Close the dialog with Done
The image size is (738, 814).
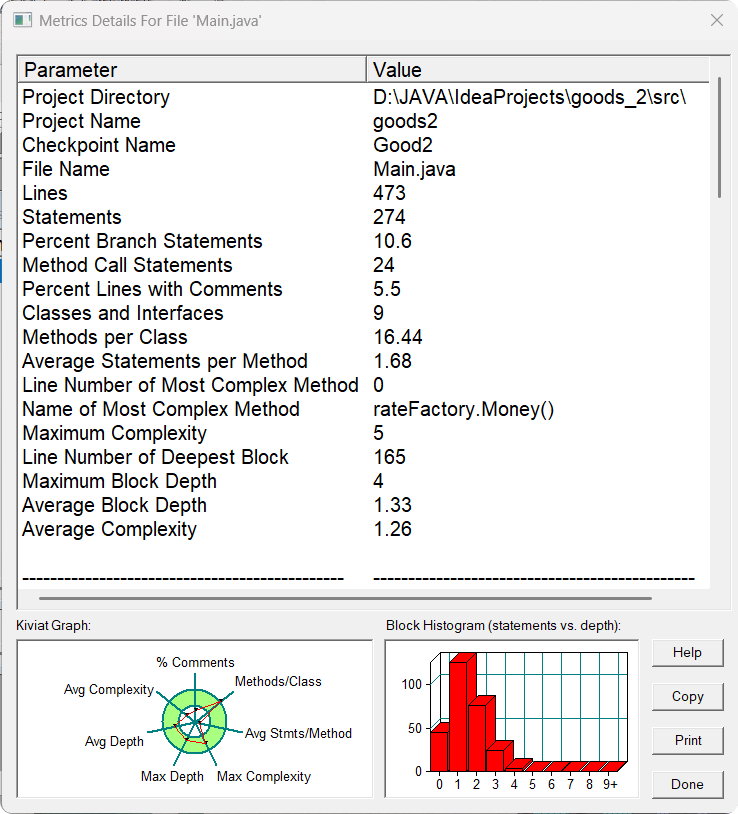(x=687, y=784)
